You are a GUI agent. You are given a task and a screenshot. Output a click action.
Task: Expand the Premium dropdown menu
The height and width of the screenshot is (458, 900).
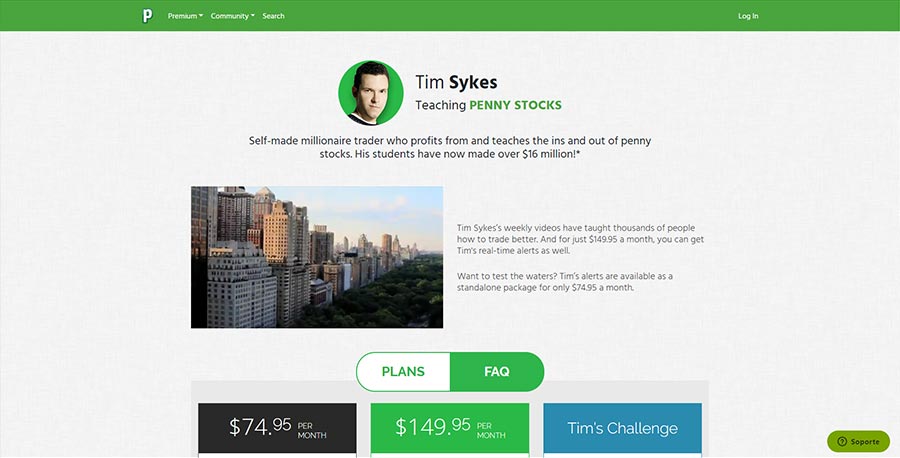[185, 16]
